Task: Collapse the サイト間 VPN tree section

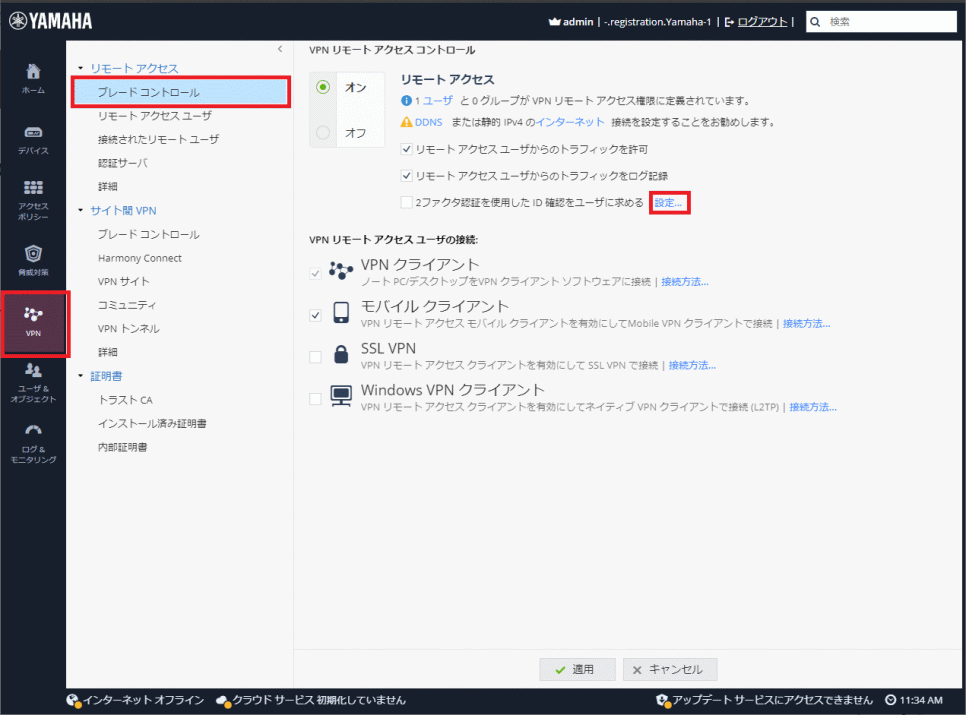Action: point(81,210)
